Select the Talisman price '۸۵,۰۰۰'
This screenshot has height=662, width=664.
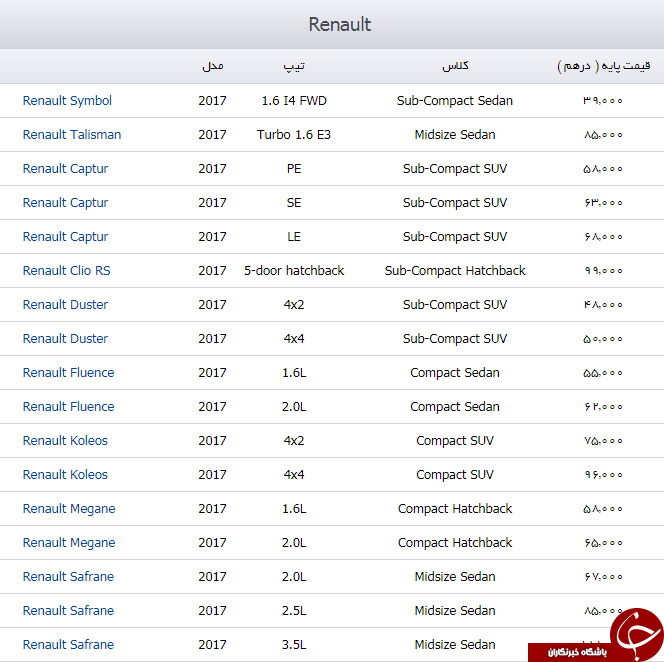coord(603,135)
